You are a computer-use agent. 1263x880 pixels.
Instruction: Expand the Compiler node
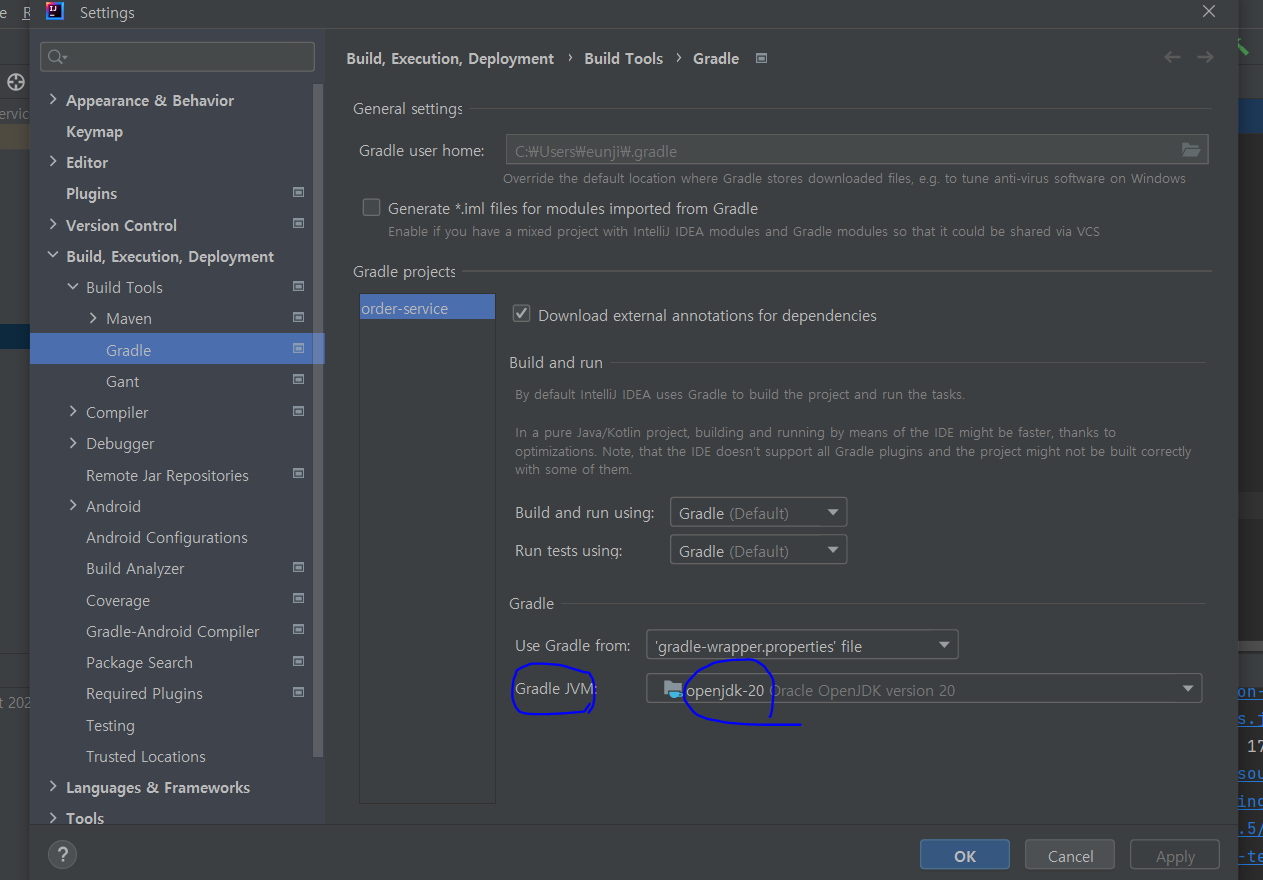click(73, 411)
